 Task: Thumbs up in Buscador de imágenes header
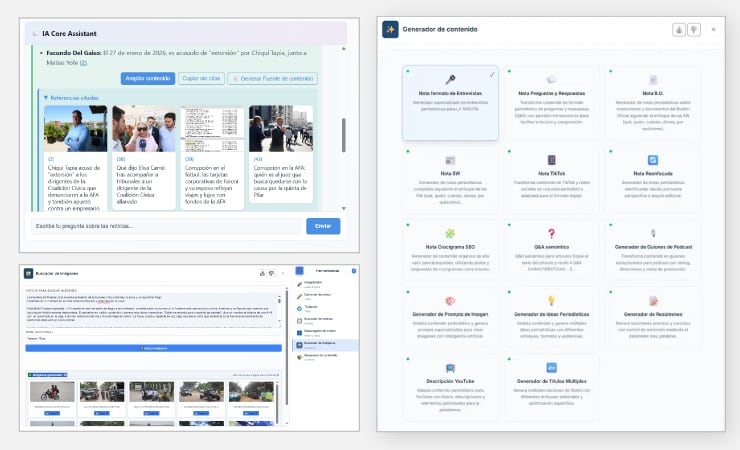(x=262, y=273)
